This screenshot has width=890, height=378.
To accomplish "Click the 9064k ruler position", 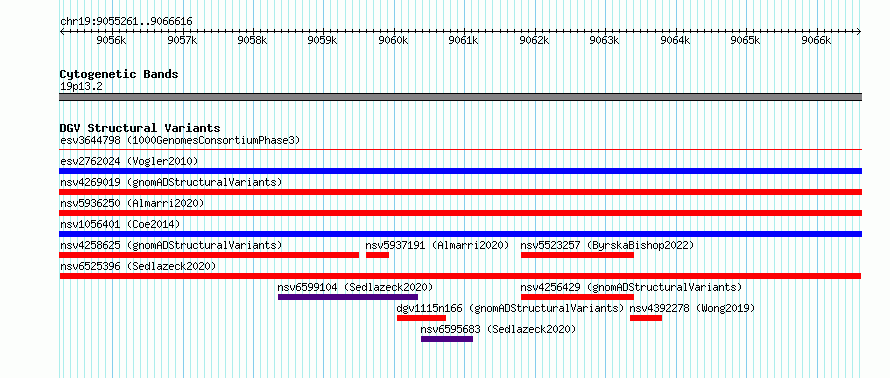I will tap(676, 40).
